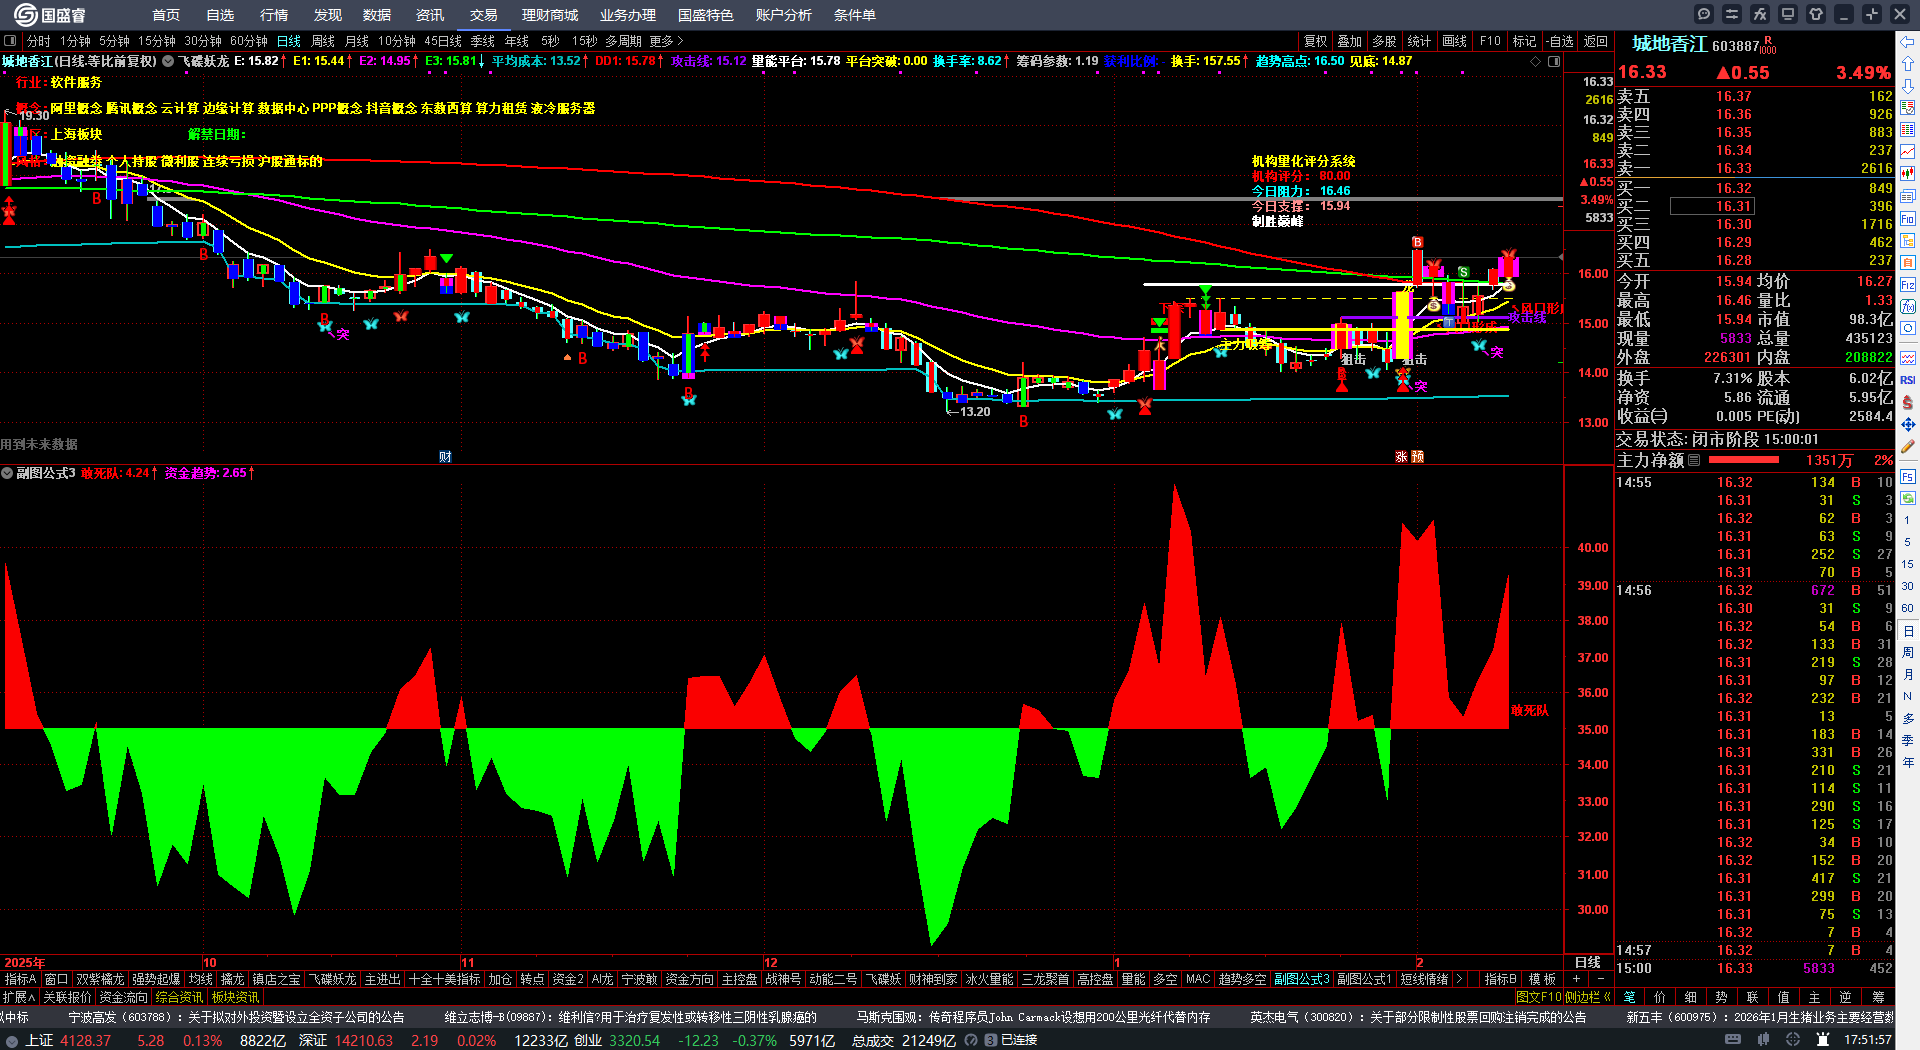This screenshot has width=1920, height=1050.
Task: Switch to the 周线 weekly tab
Action: click(323, 41)
